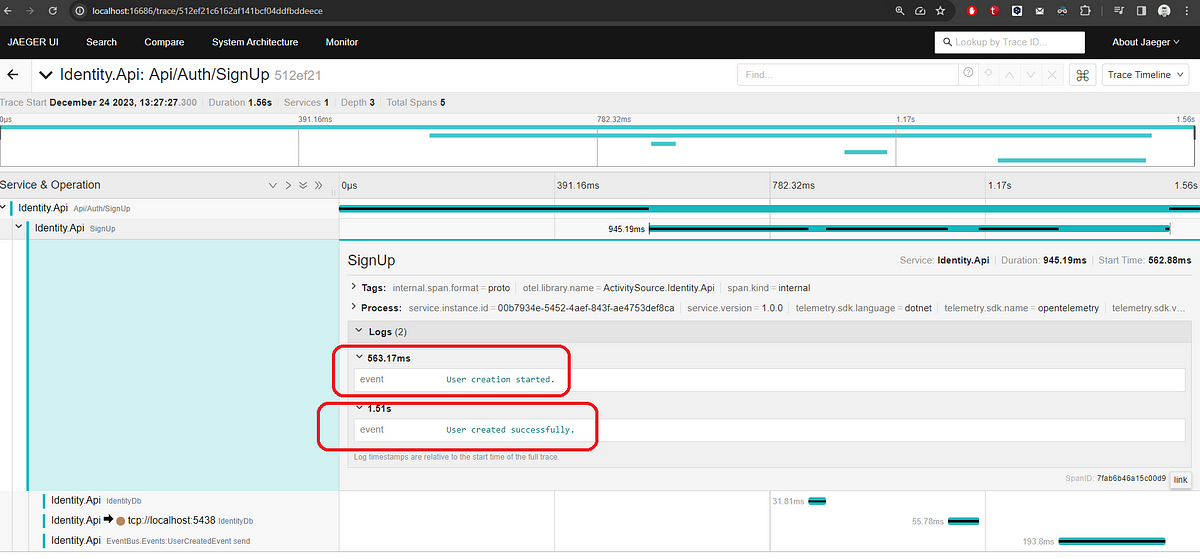Viewport: 1200px width, 559px height.
Task: Clear the Find search with the X icon
Action: [x=1054, y=75]
